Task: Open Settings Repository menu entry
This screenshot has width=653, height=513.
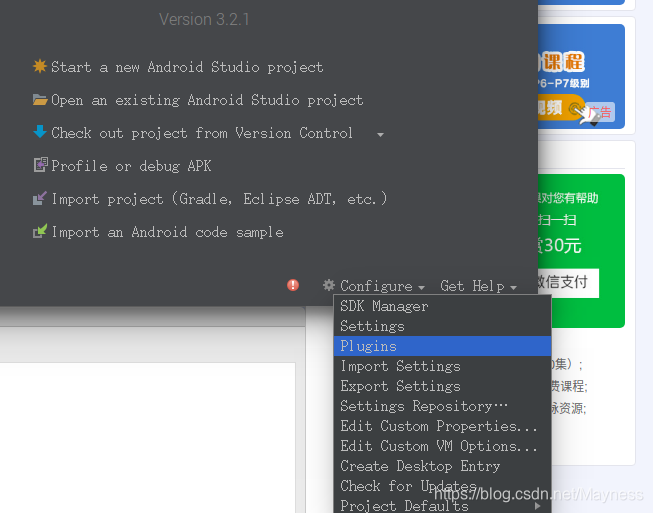Action: (442, 406)
